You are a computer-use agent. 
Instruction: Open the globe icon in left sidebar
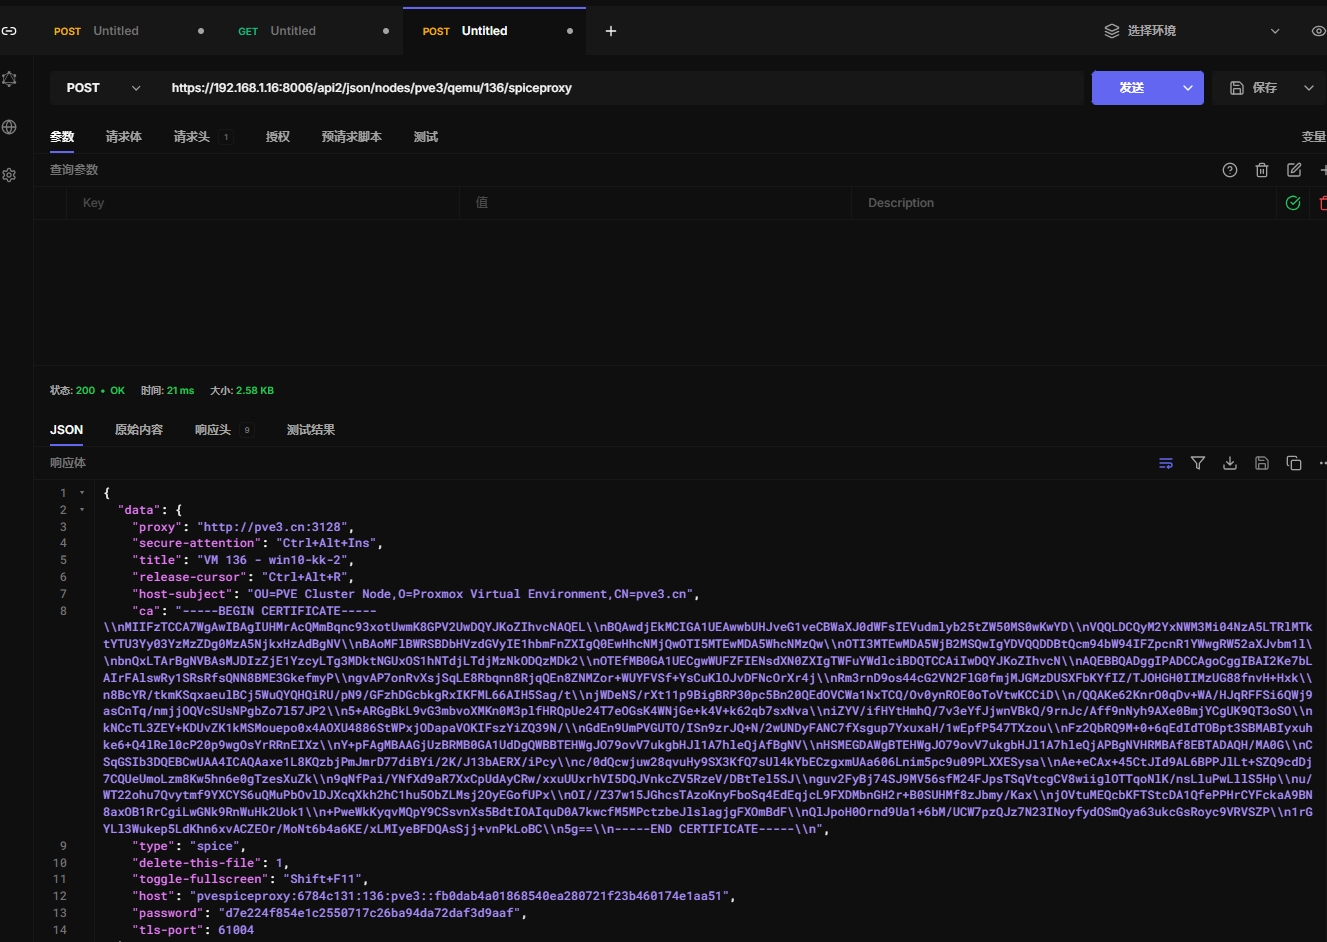10,127
